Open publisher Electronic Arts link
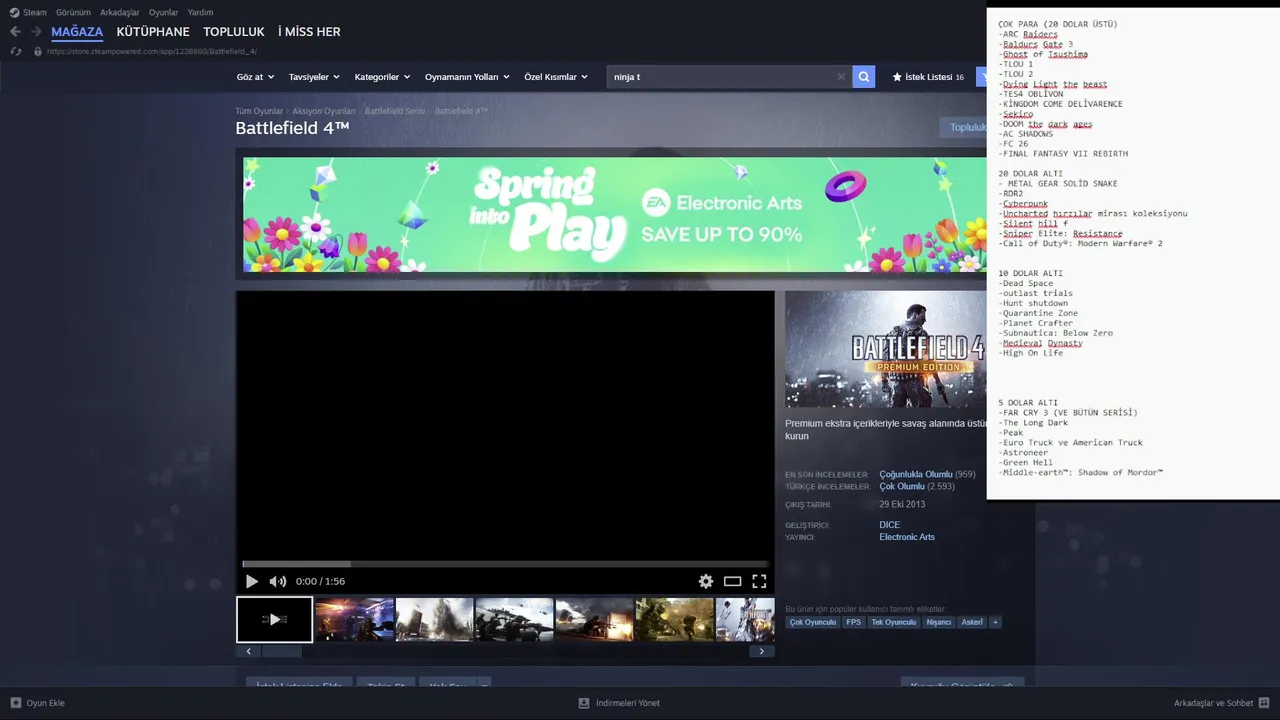The height and width of the screenshot is (720, 1280). (907, 537)
